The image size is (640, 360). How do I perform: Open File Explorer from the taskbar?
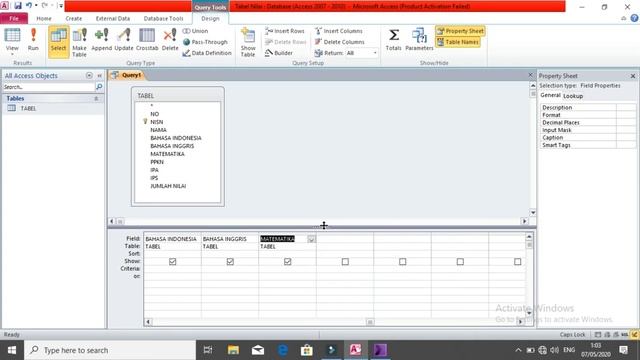[x=233, y=350]
